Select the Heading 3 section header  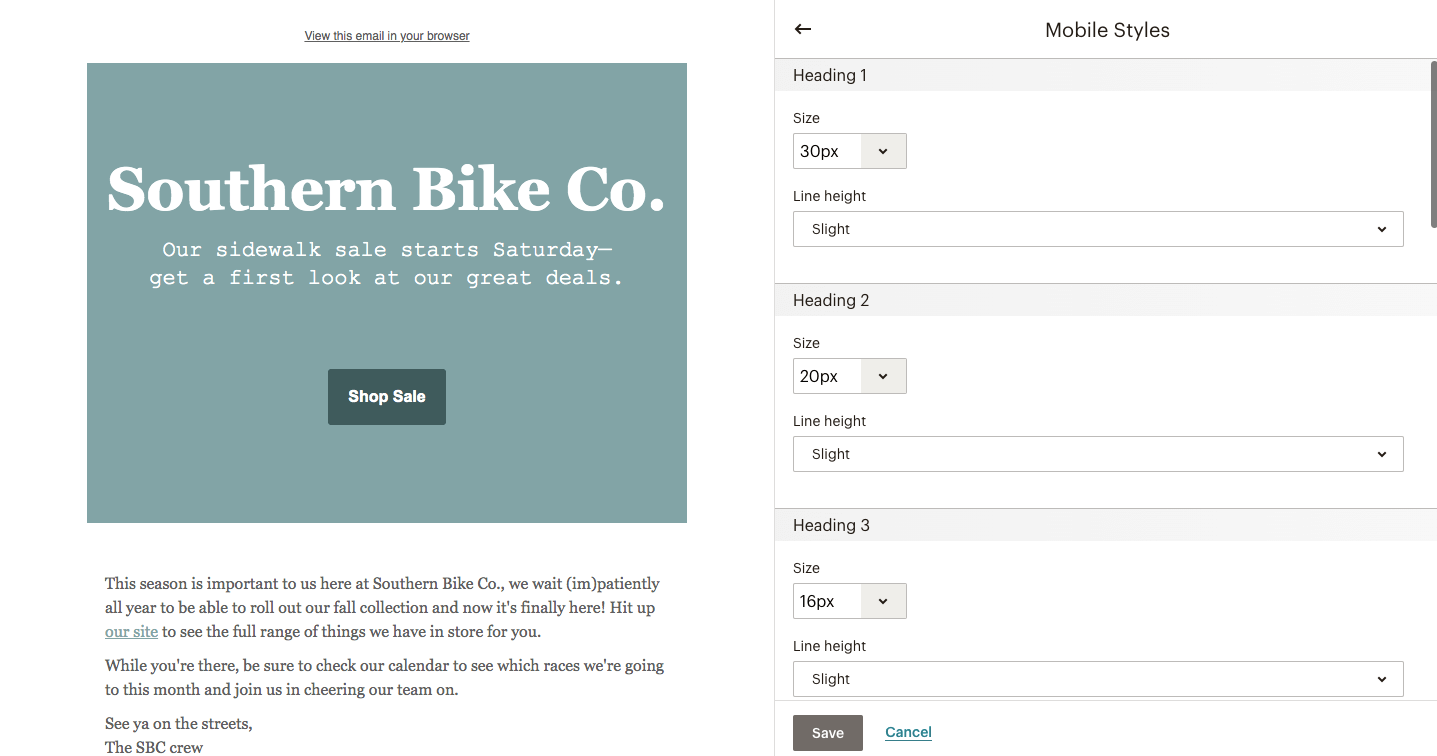(x=831, y=524)
